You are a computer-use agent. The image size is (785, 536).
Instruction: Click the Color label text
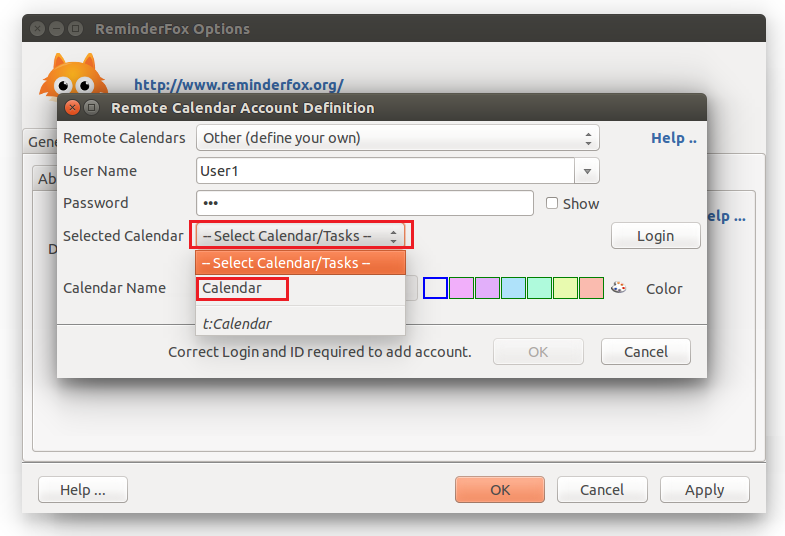(x=664, y=289)
